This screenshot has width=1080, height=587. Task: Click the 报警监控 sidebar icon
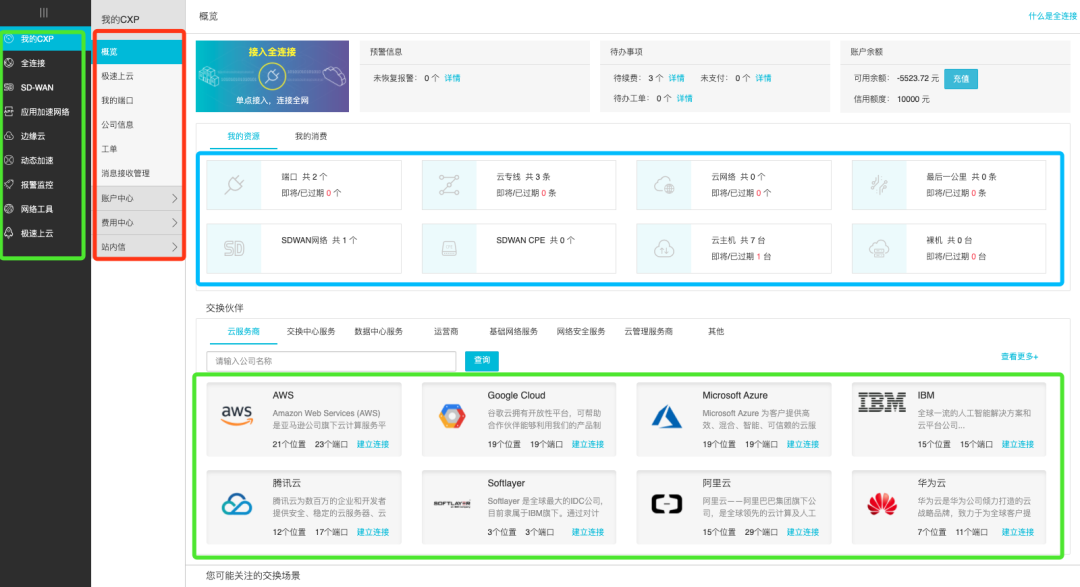[x=9, y=184]
